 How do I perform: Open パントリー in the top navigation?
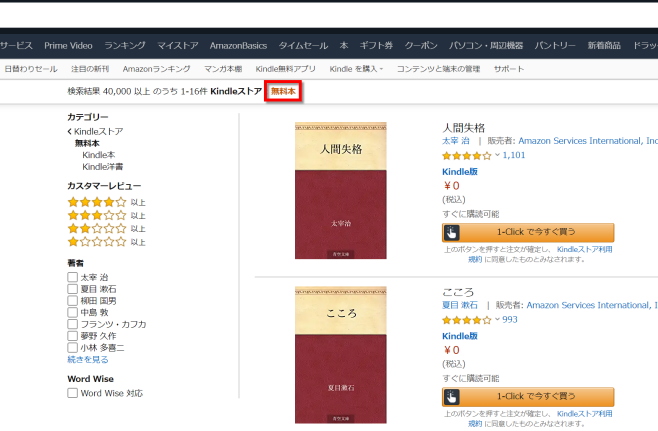555,46
